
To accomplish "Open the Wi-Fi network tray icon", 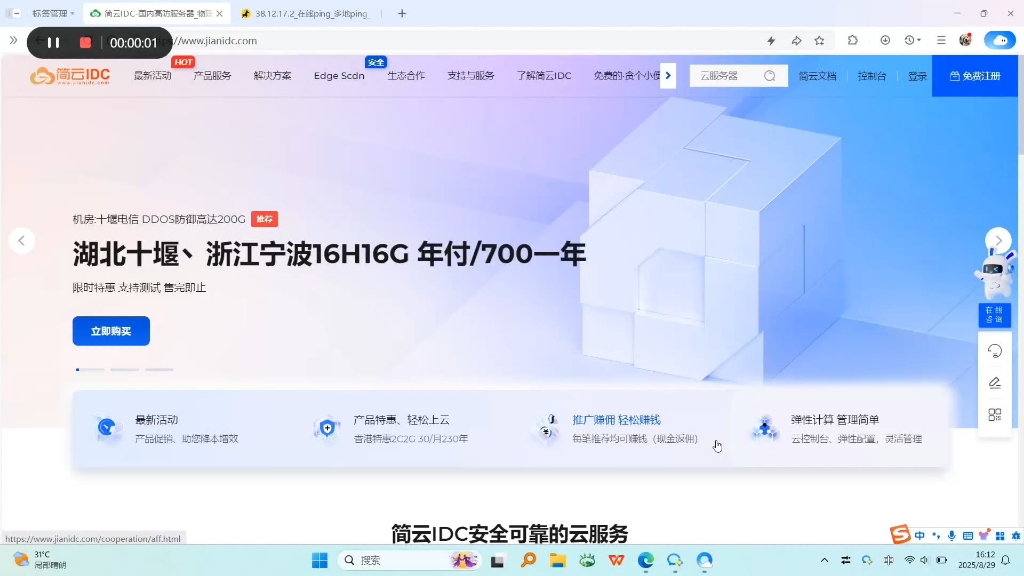I will click(x=909, y=560).
